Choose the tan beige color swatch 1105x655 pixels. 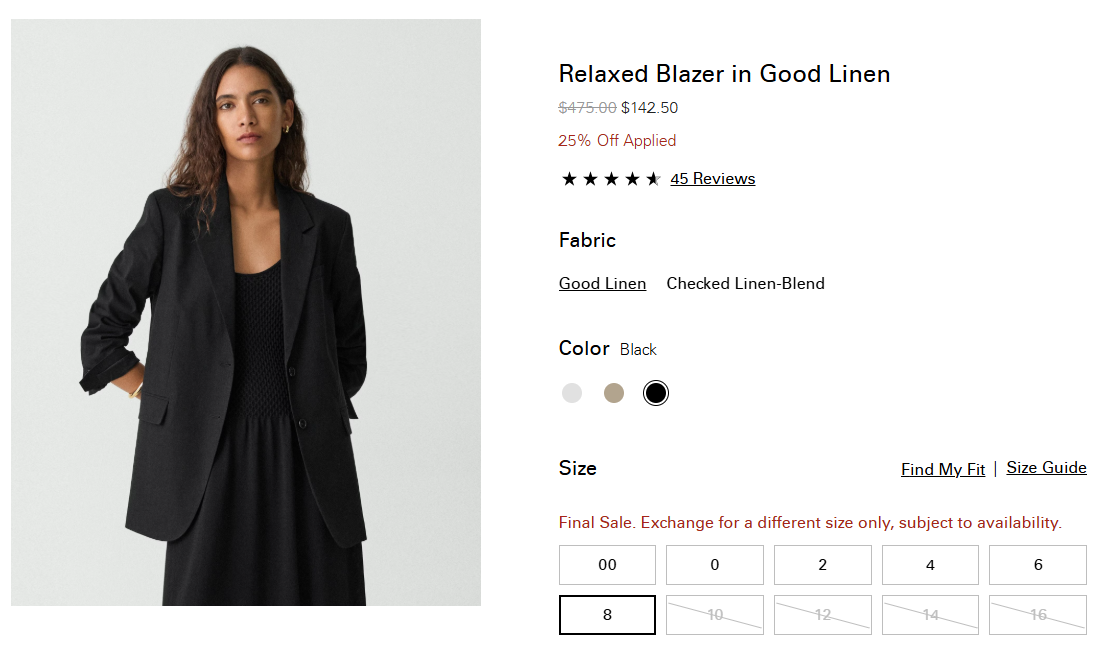[x=614, y=393]
